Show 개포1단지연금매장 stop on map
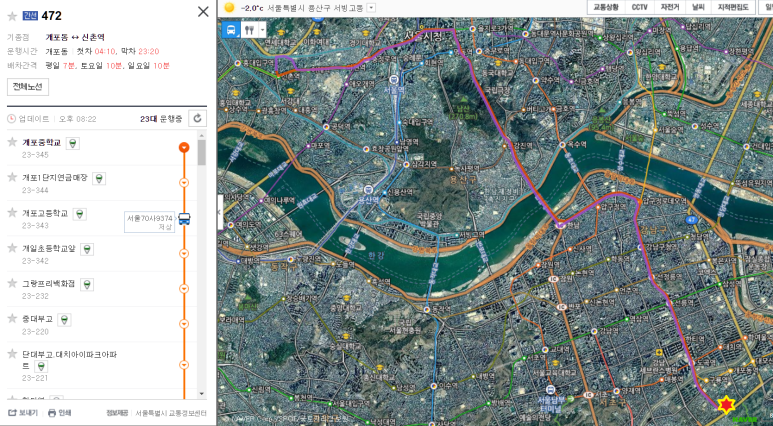Image resolution: width=773 pixels, height=426 pixels. tap(99, 178)
